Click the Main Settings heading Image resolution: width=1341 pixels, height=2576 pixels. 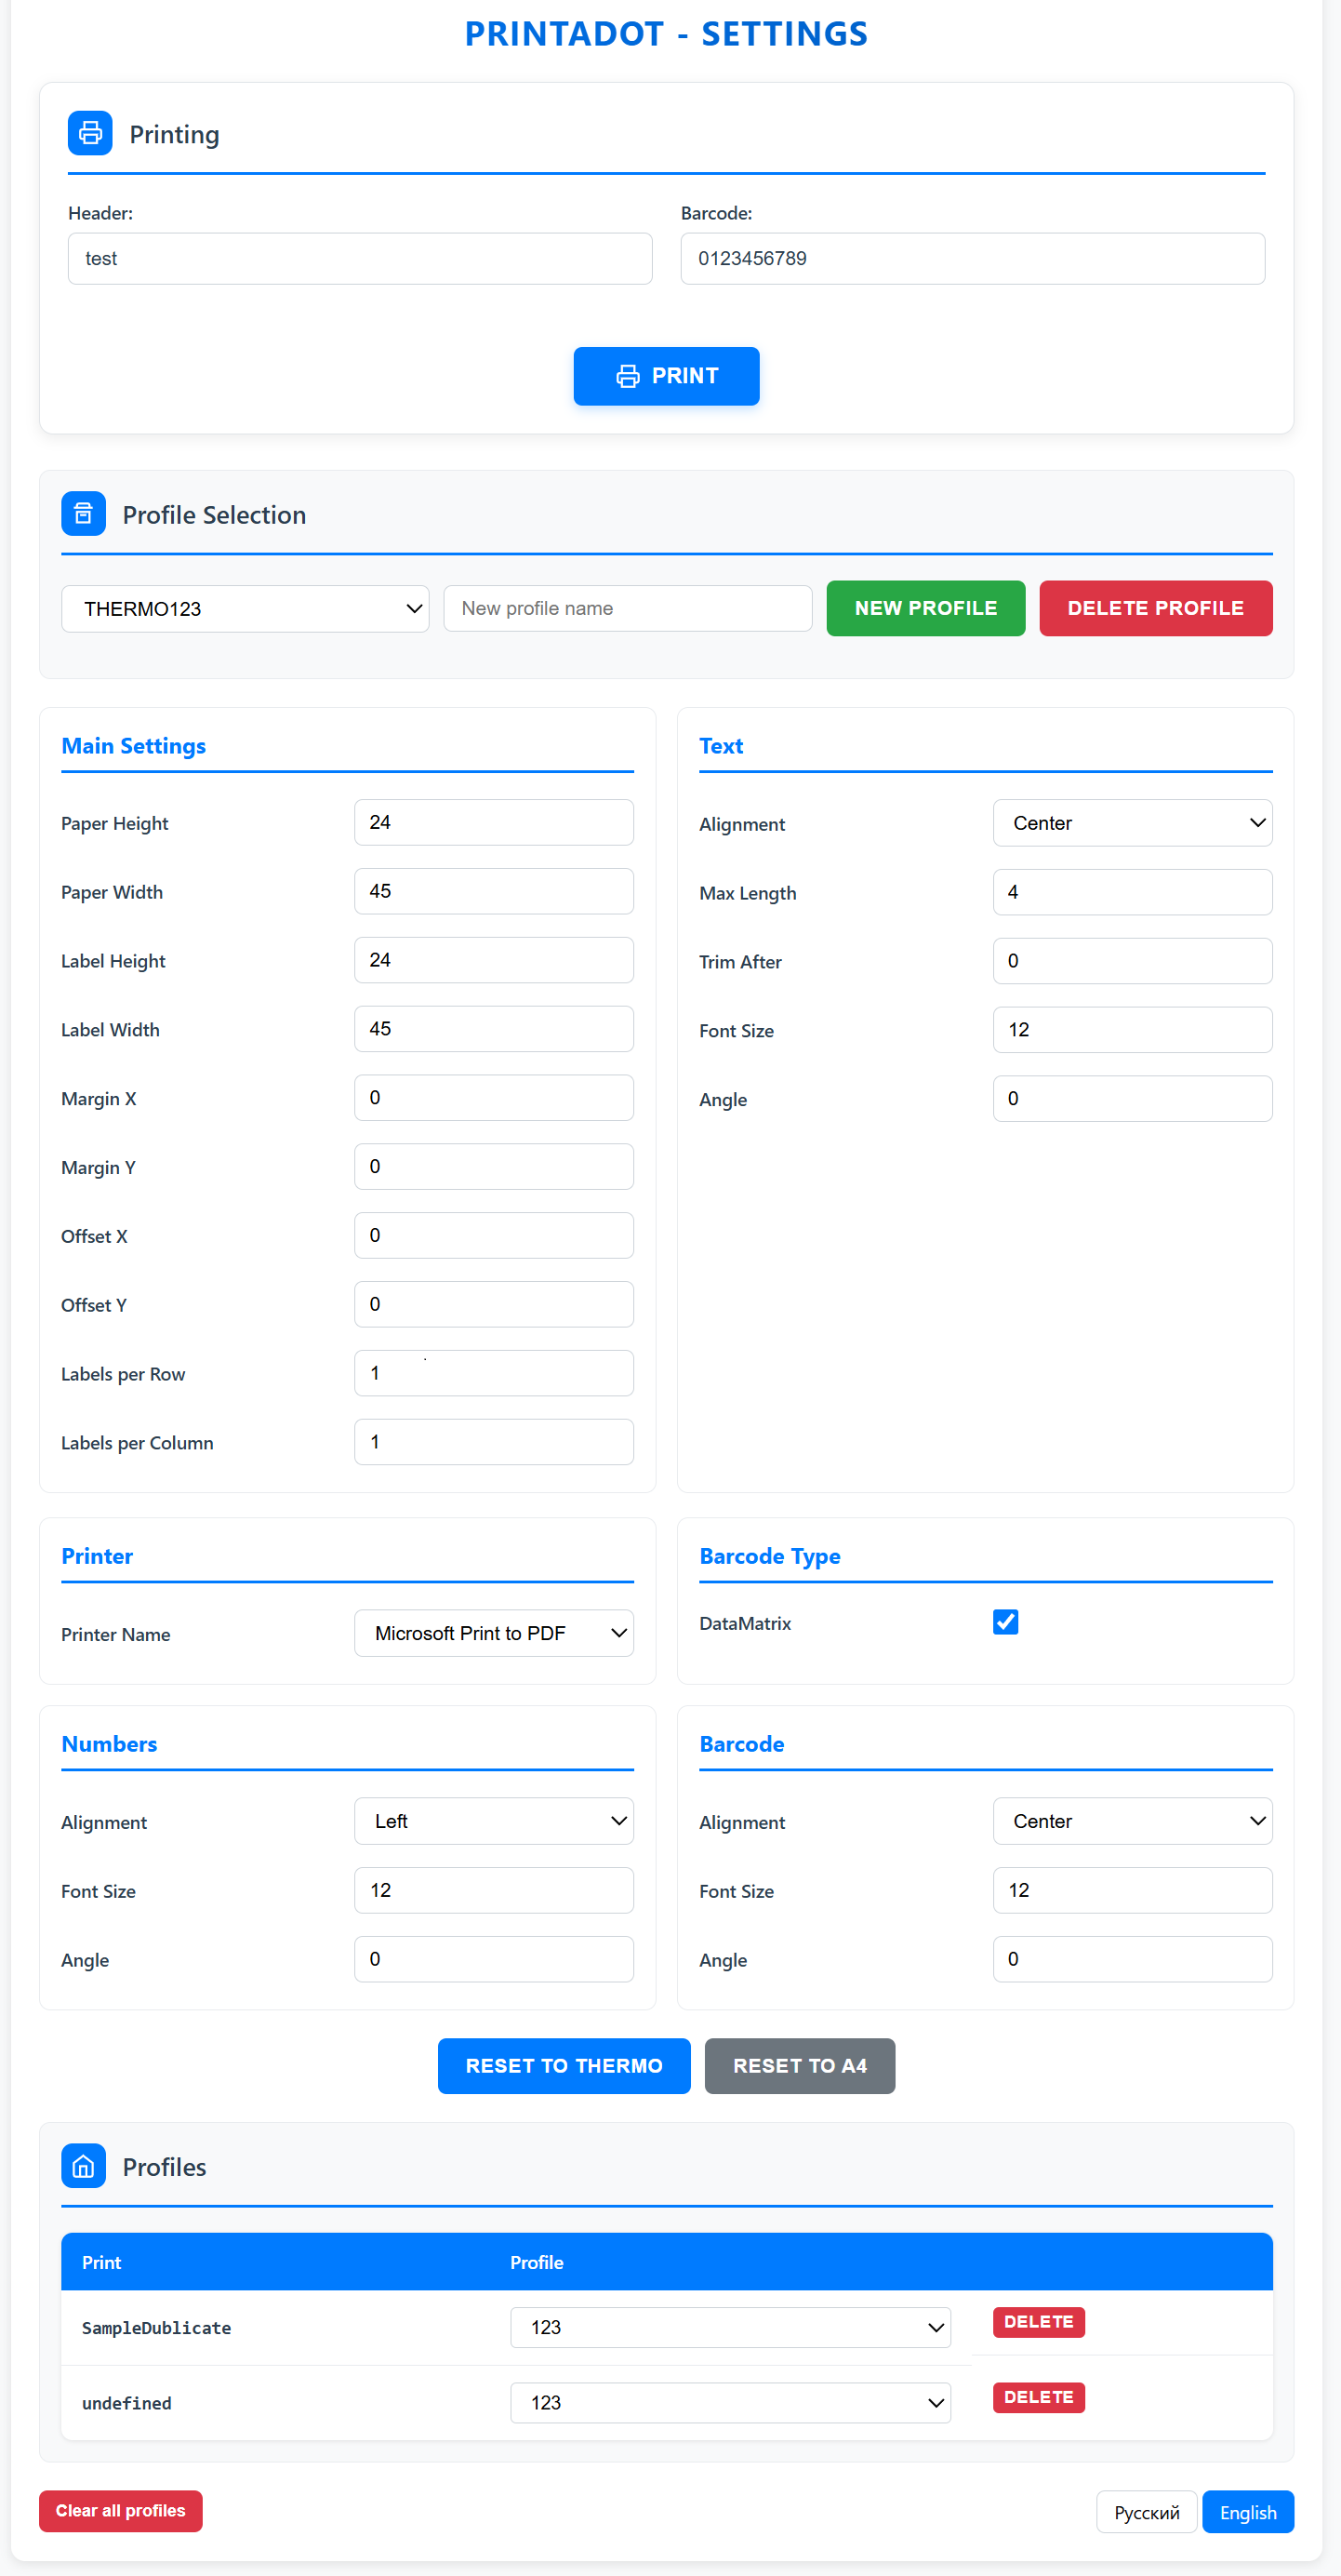[x=133, y=746]
